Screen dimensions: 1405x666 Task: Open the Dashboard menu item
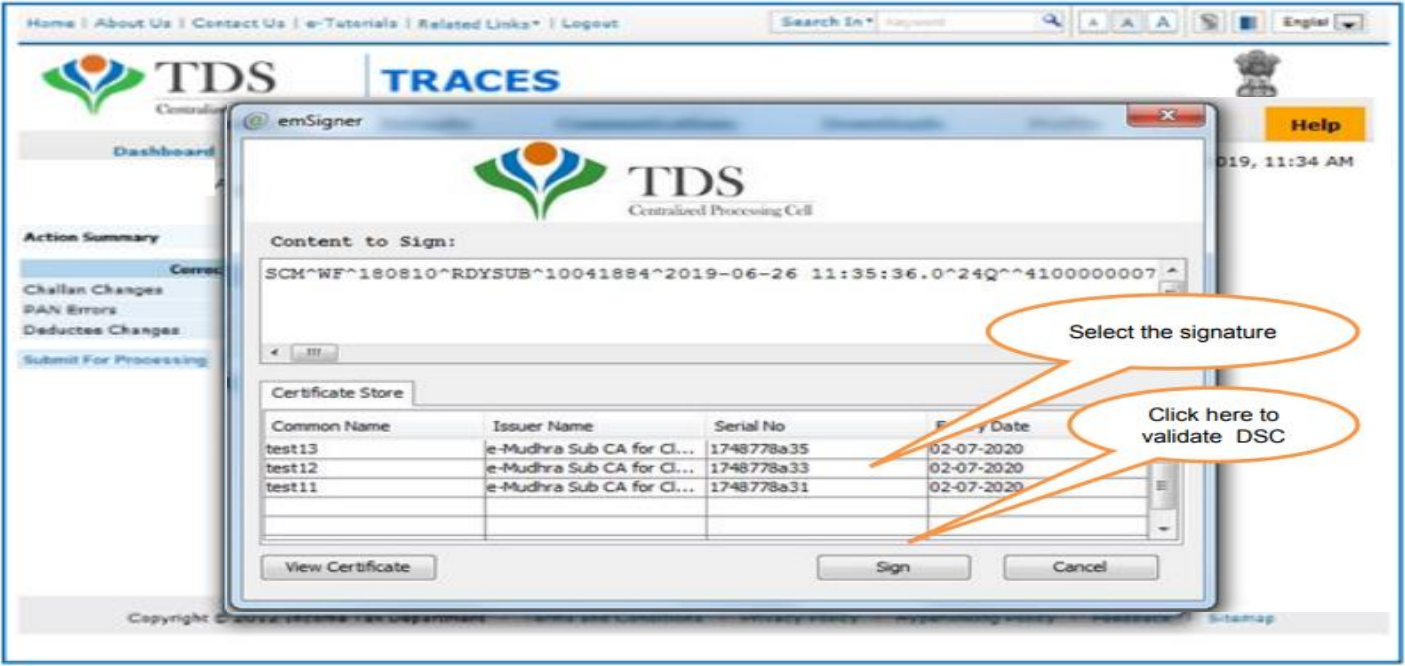click(163, 151)
